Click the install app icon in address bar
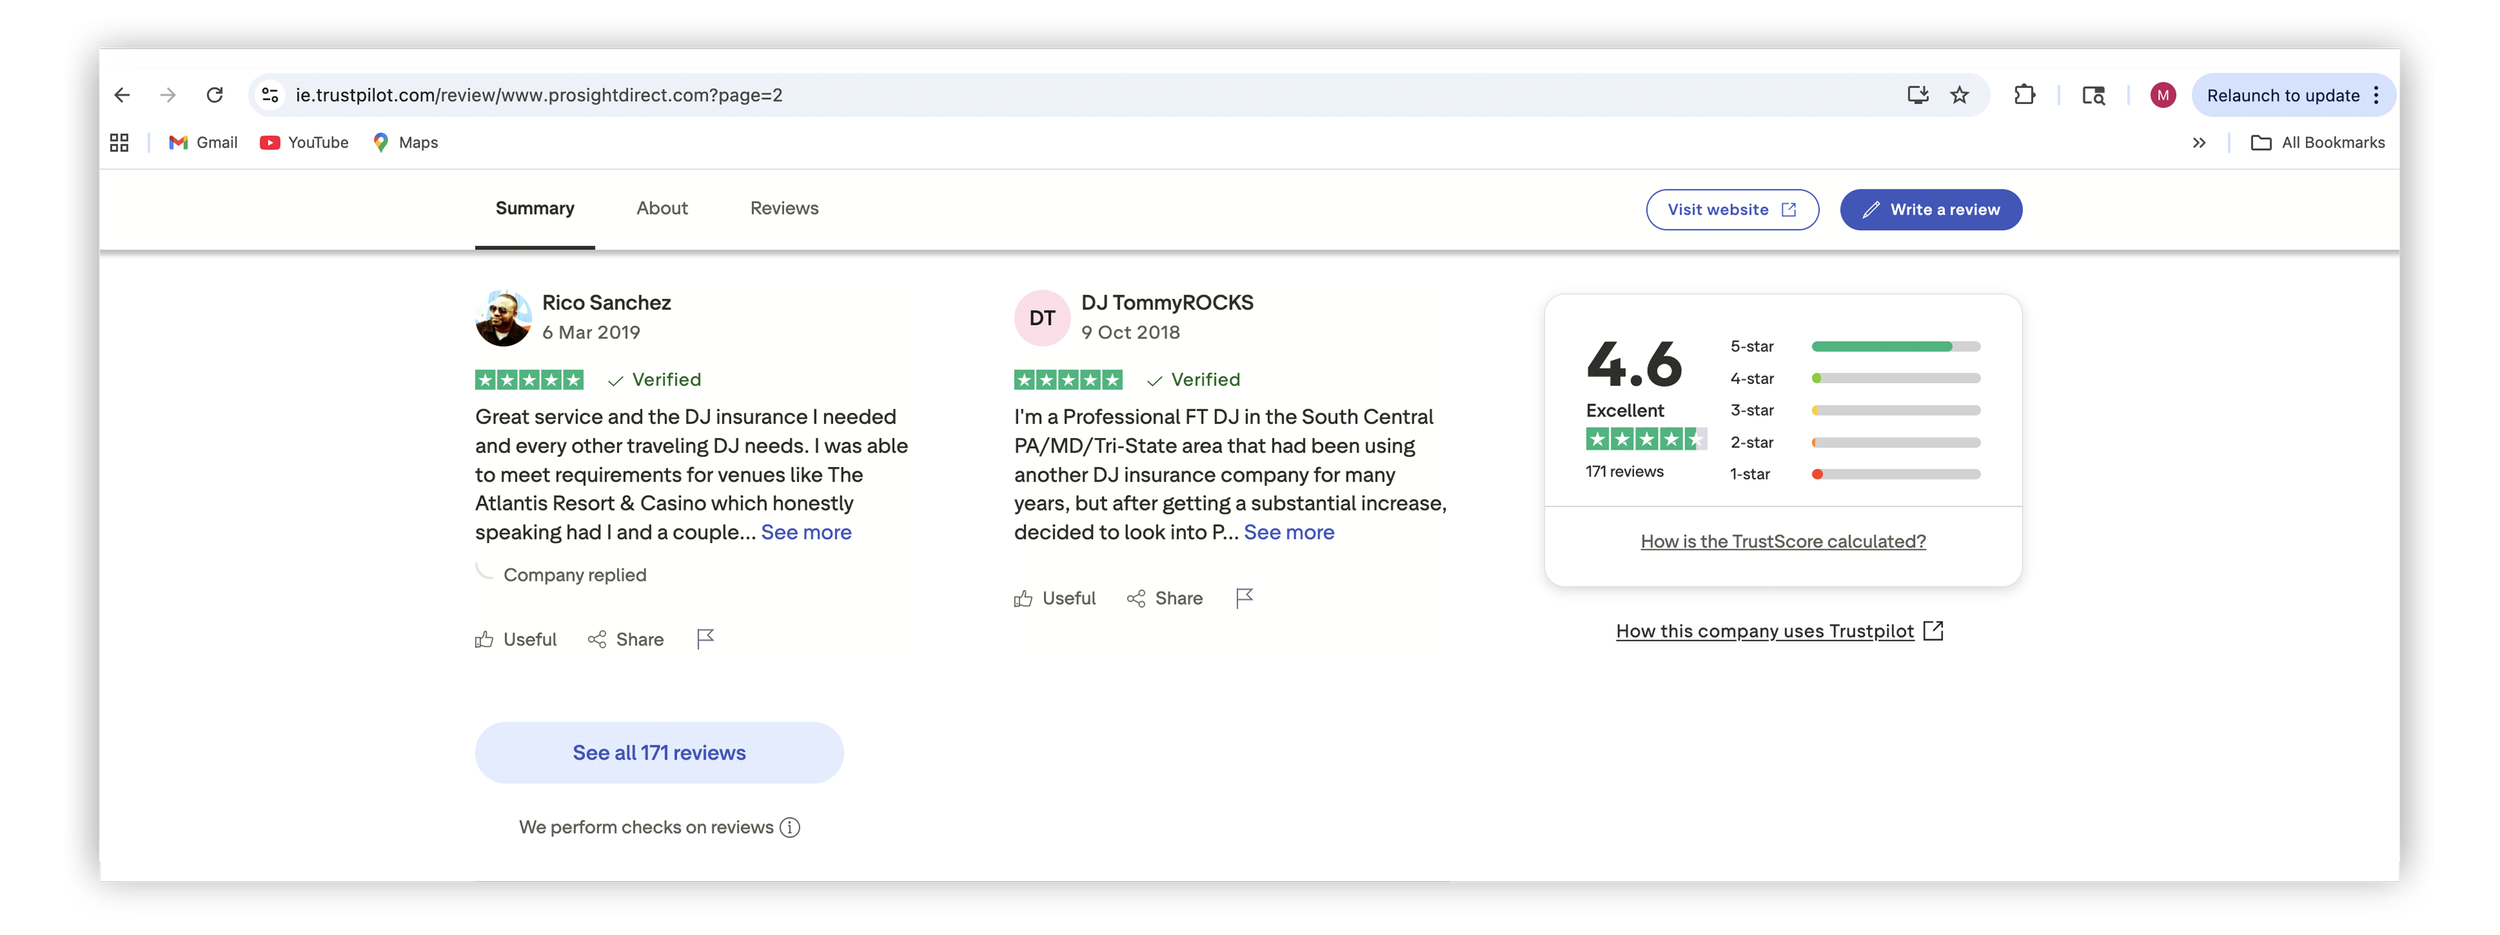2500x935 pixels. 1917,95
